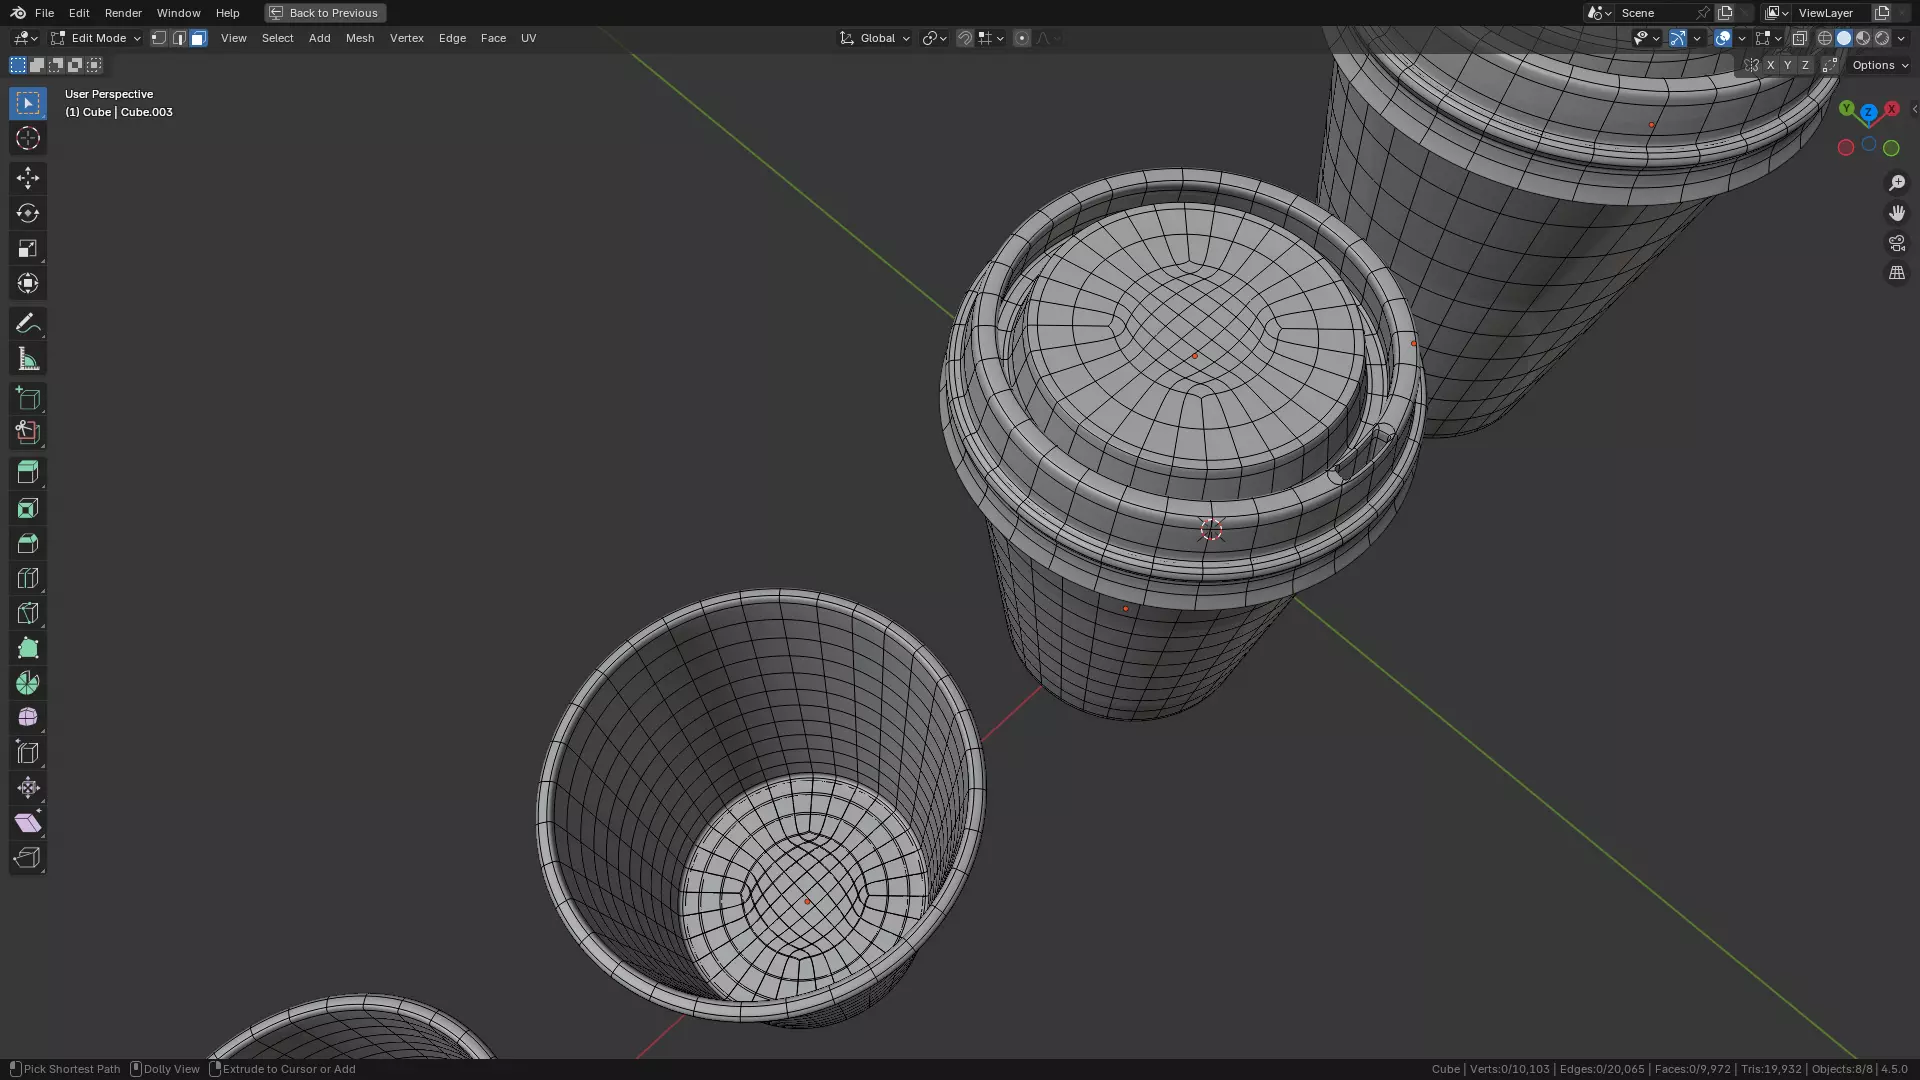Viewport: 1920px width, 1080px height.
Task: Open the File menu
Action: pos(44,13)
